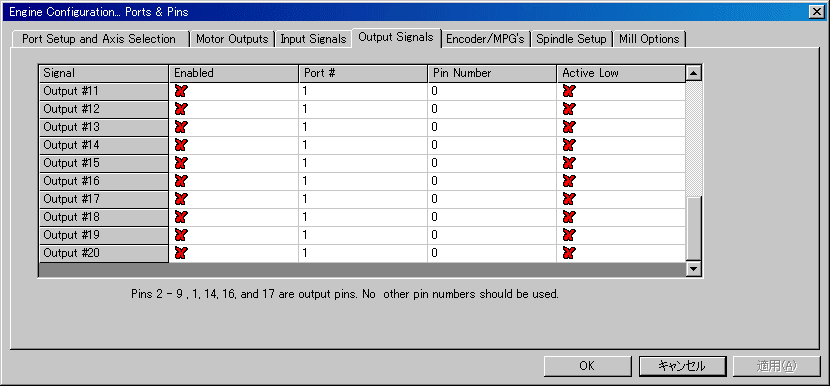Switch to Input Signals tab

(x=313, y=39)
